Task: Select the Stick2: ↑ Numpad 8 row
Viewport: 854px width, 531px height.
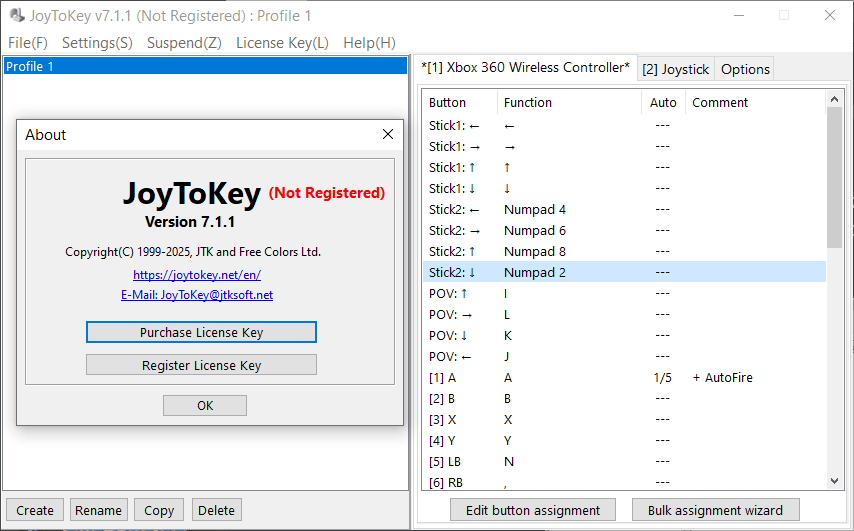Action: [x=624, y=251]
